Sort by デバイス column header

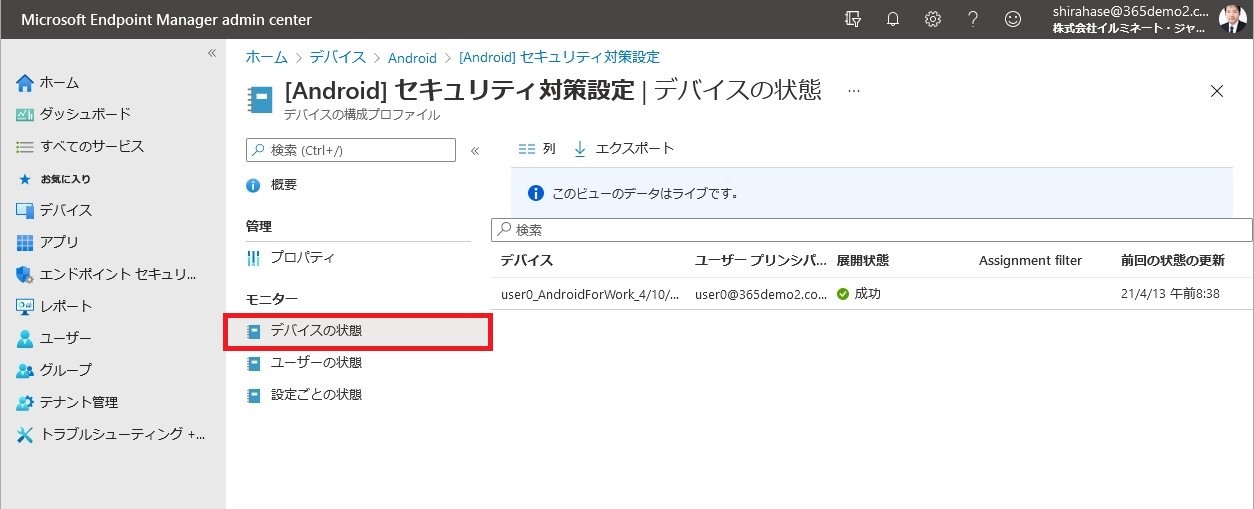tap(527, 260)
